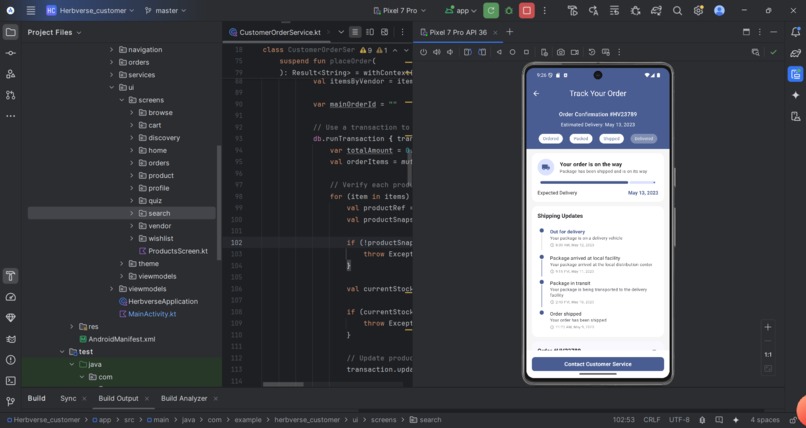Switch to the Build Output tab
This screenshot has width=806, height=428.
[118, 398]
